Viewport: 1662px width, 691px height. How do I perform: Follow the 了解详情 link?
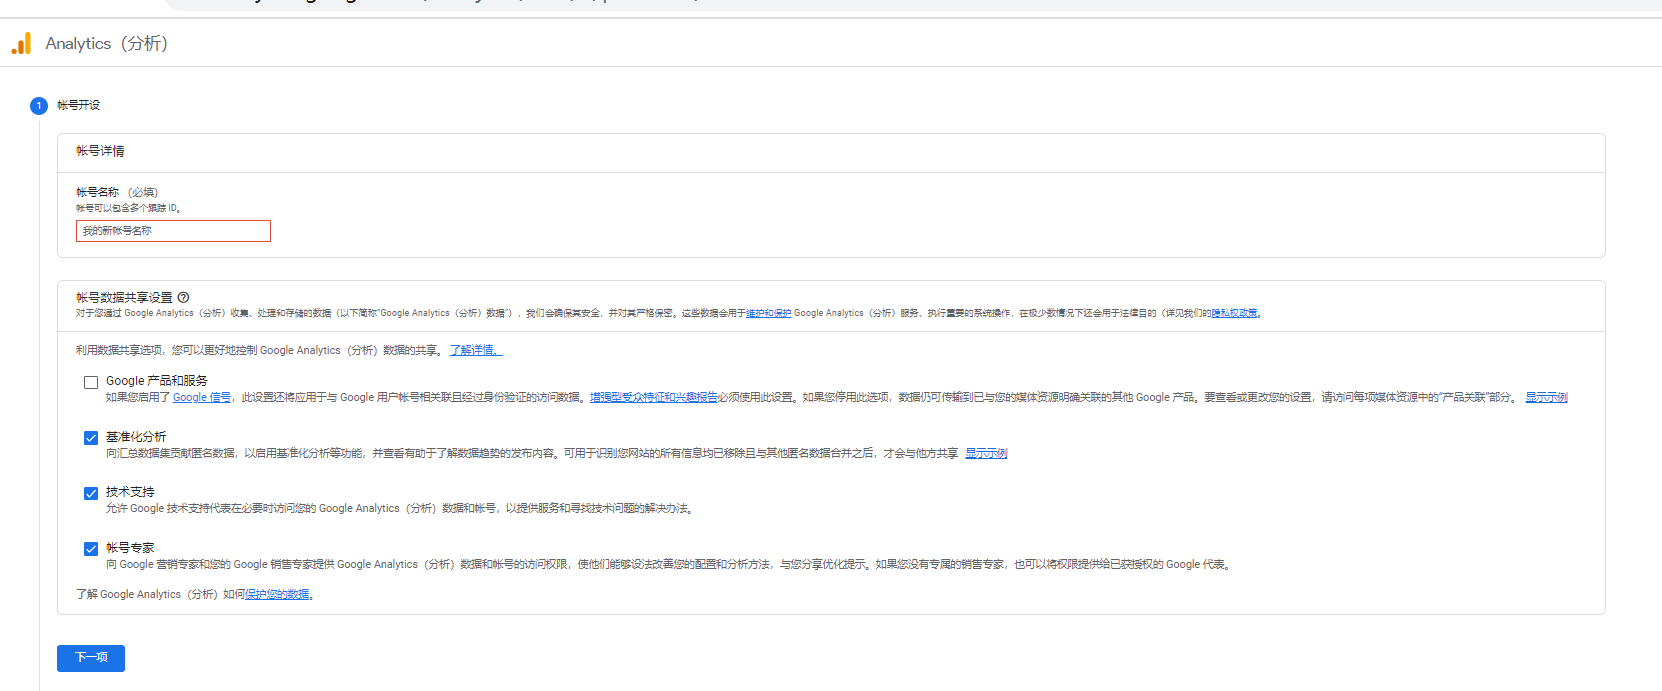pos(475,350)
